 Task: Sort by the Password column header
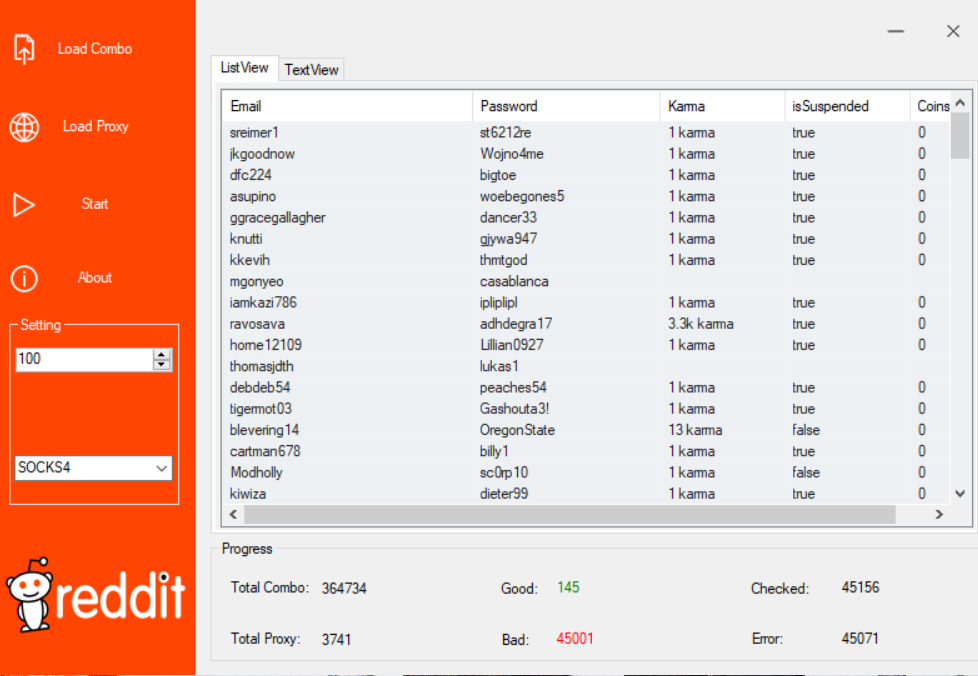tap(566, 106)
